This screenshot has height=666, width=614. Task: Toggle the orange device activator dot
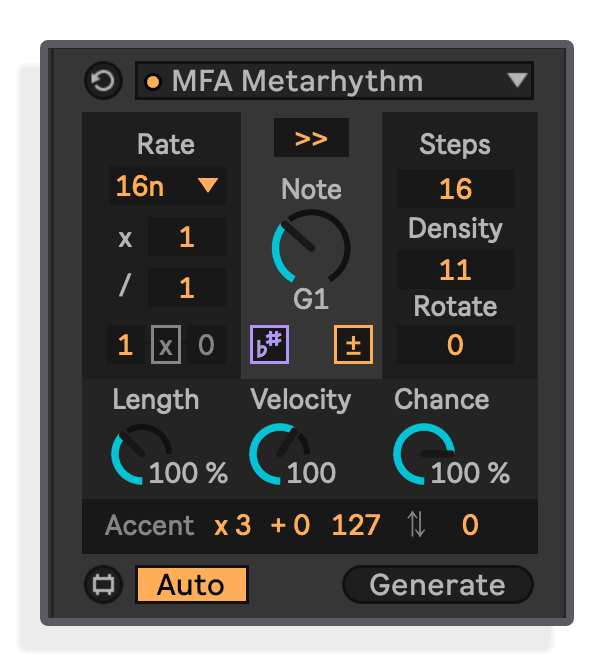pyautogui.click(x=153, y=82)
